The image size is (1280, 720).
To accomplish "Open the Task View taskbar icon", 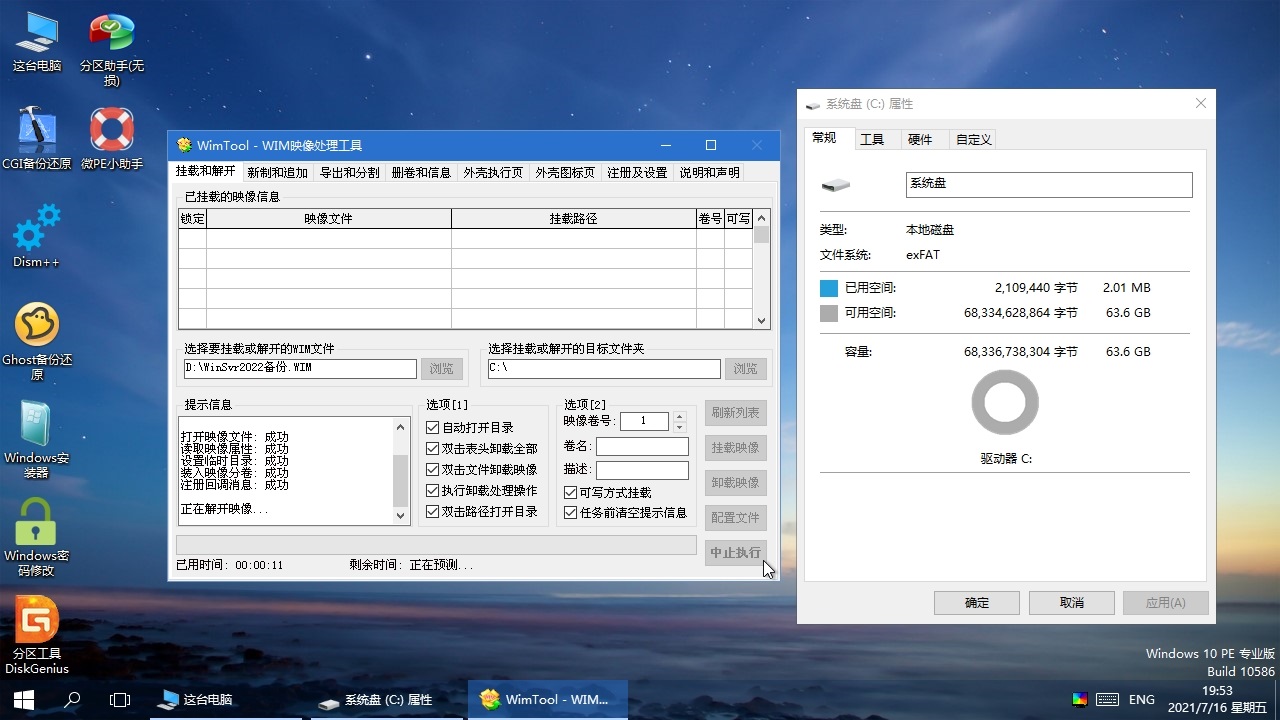I will (x=120, y=700).
